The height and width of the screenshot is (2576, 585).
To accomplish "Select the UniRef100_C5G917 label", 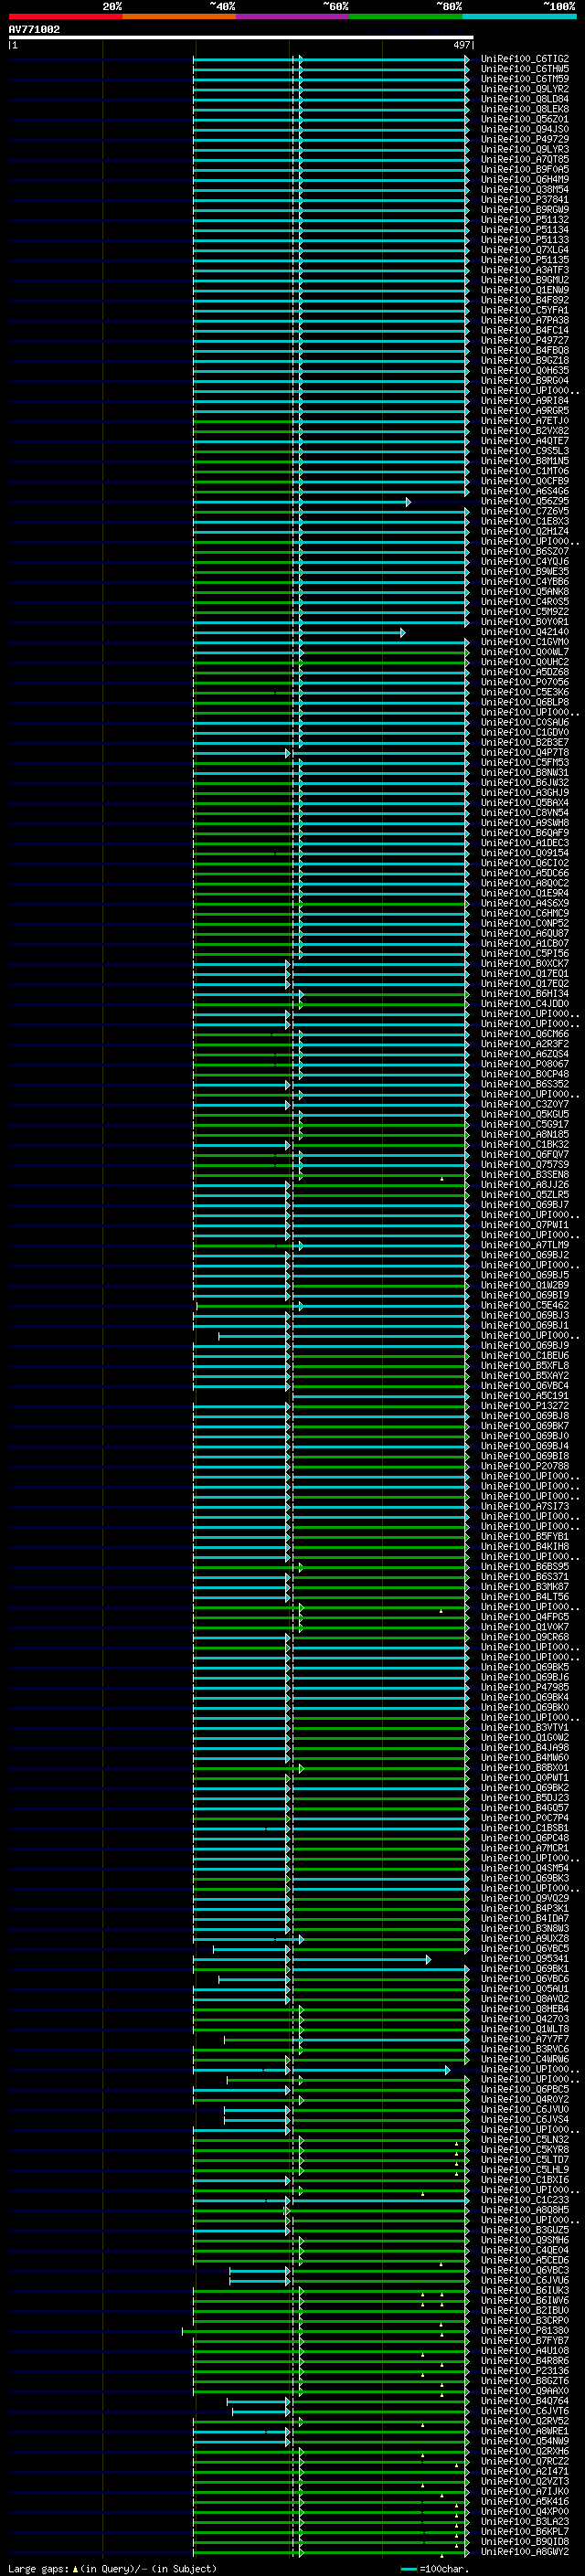I will click(525, 1124).
